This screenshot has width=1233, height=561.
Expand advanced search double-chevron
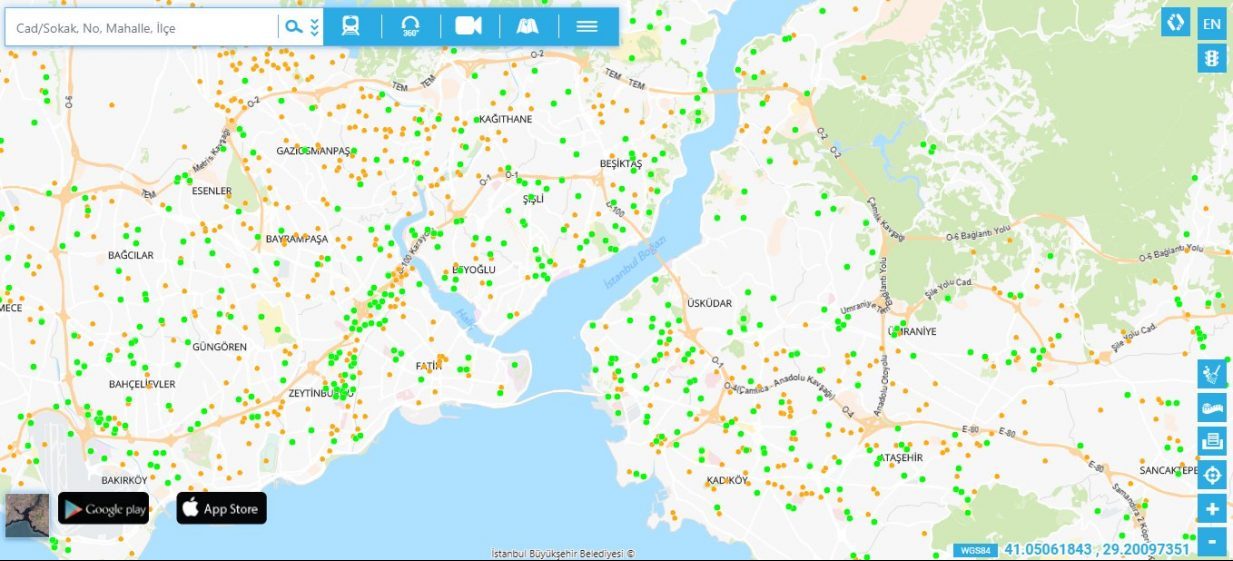315,27
